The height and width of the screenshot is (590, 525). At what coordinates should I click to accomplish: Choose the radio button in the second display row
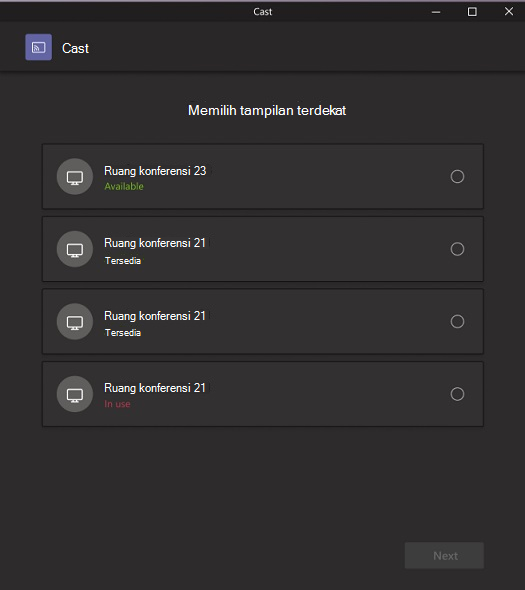click(x=457, y=249)
